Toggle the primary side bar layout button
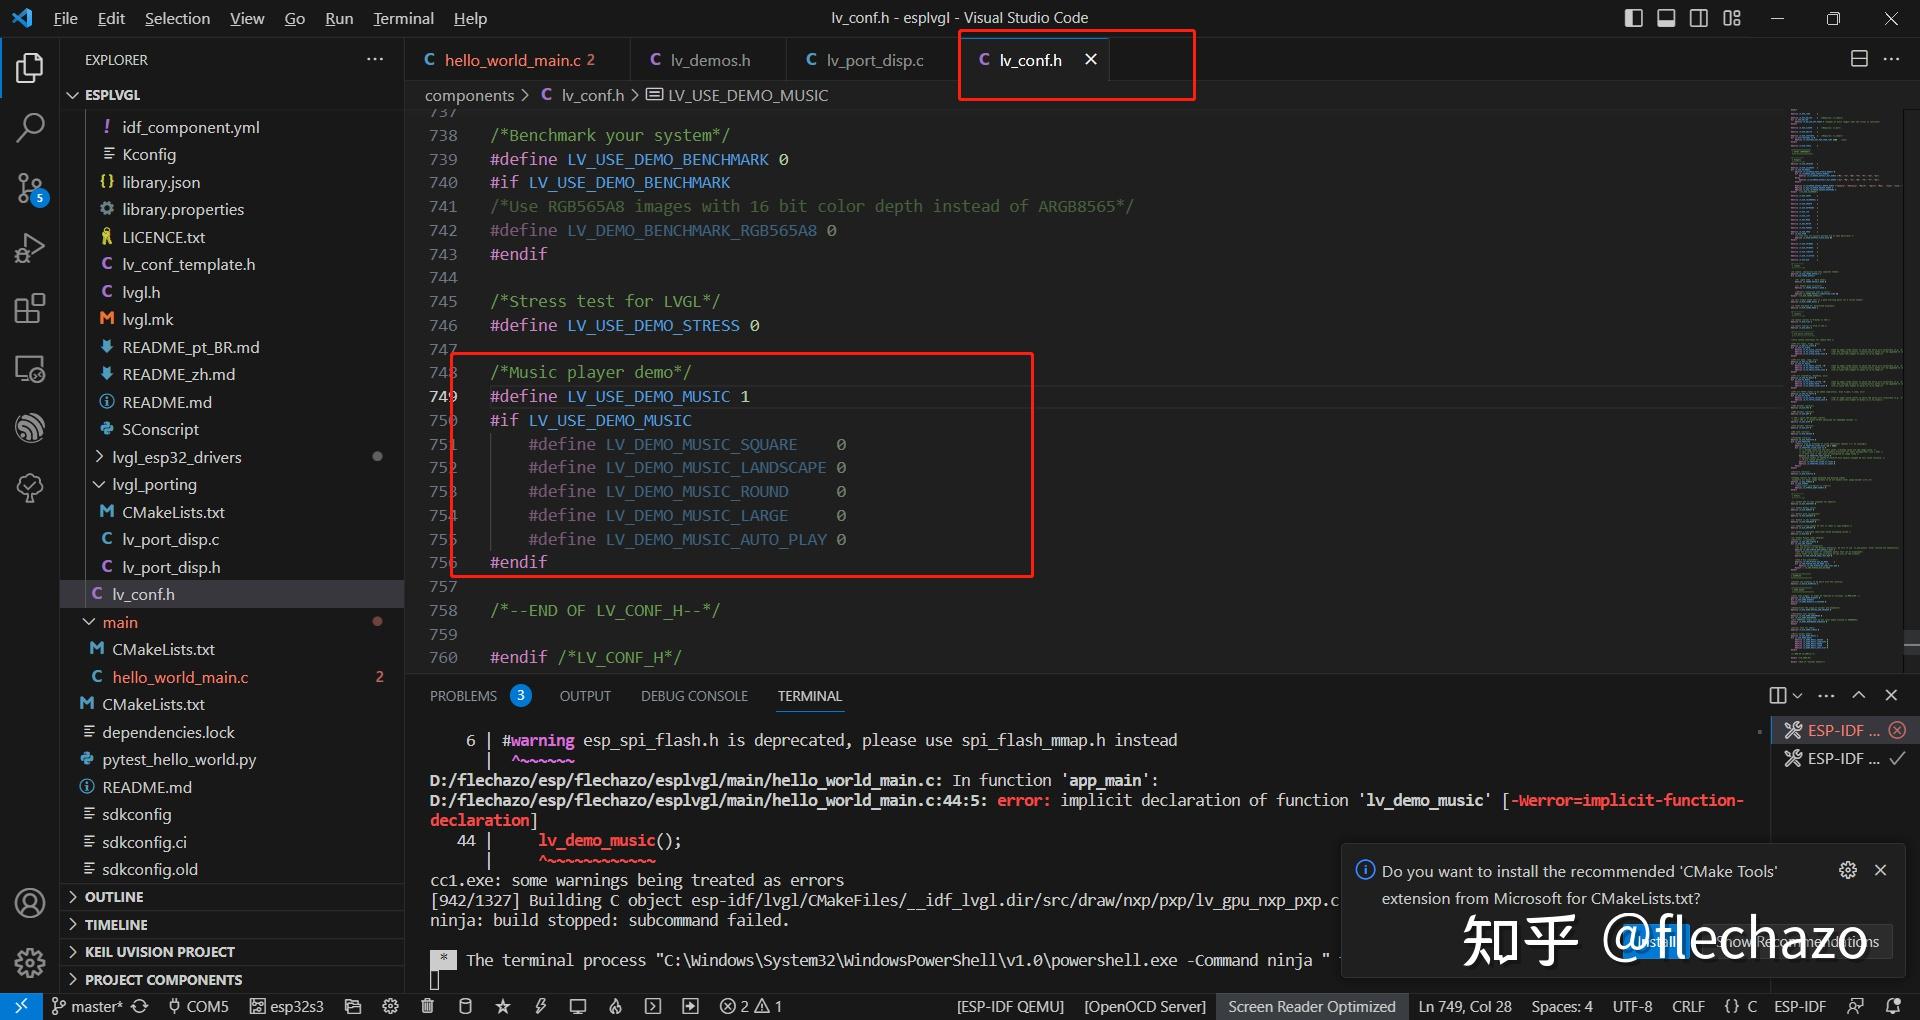Screen dimensions: 1920x1020 click(x=1634, y=18)
